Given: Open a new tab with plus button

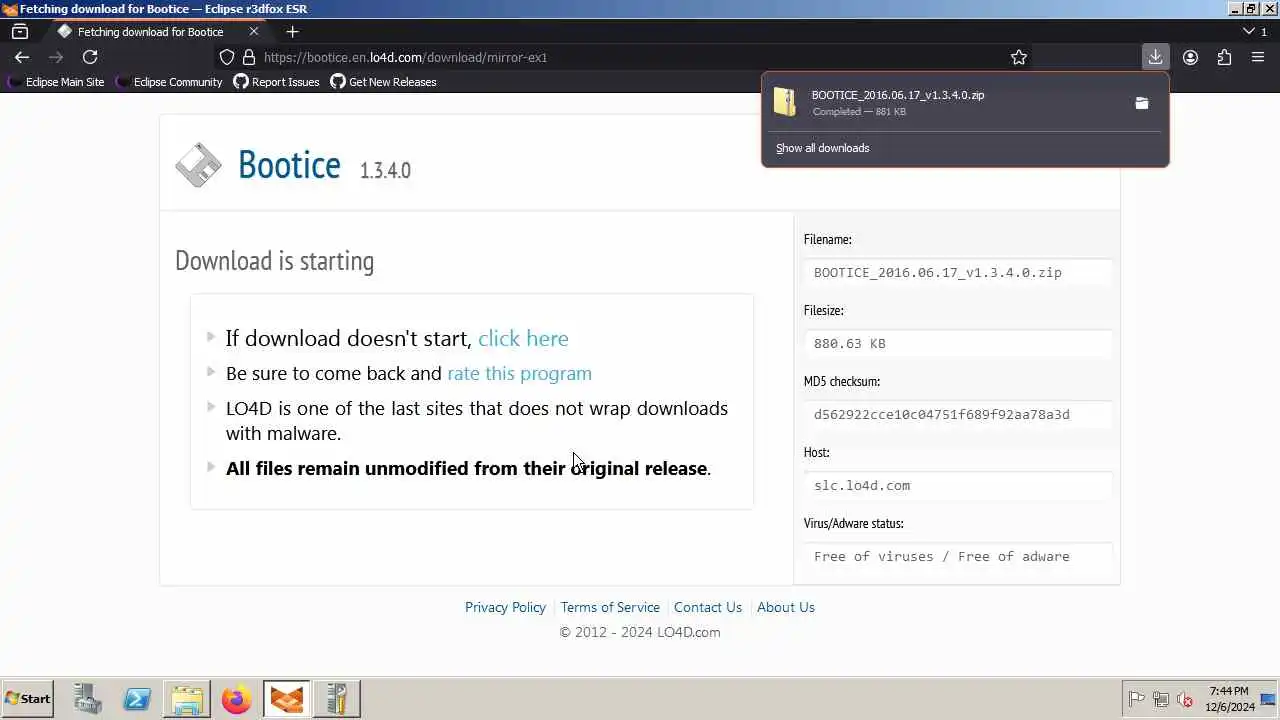Looking at the screenshot, I should [x=292, y=31].
